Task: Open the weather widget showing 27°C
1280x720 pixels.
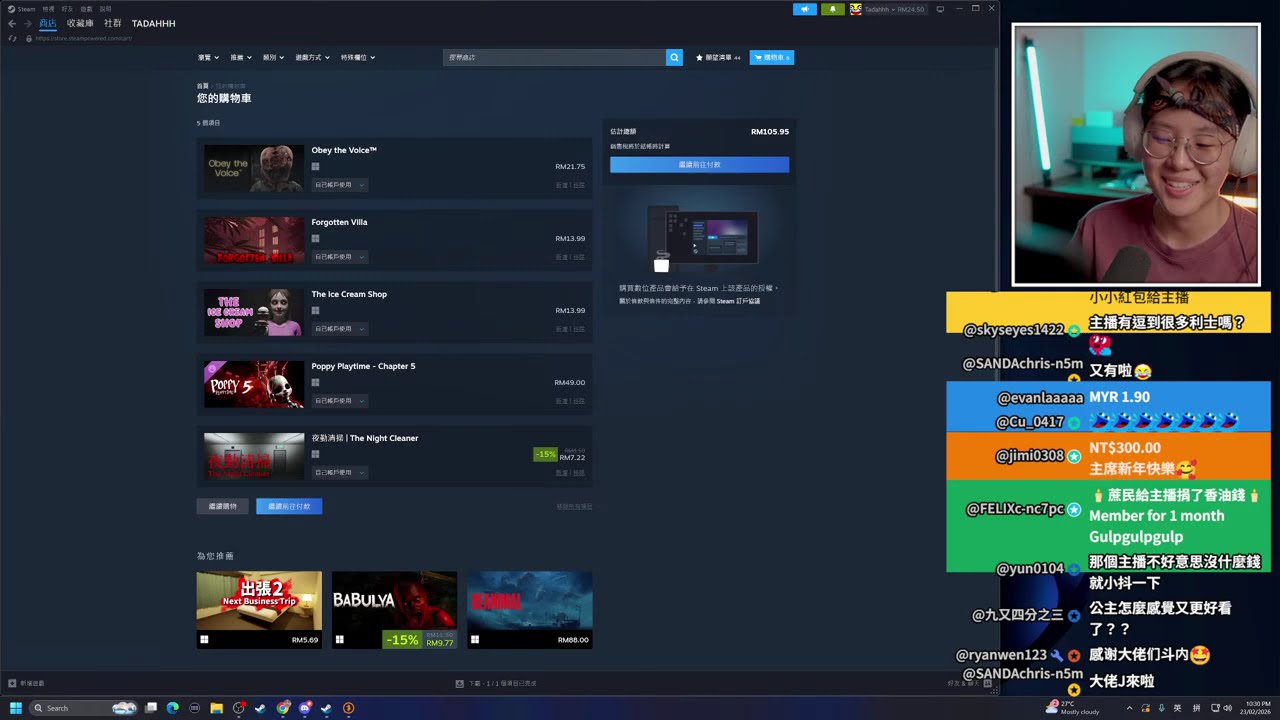Action: point(1072,708)
